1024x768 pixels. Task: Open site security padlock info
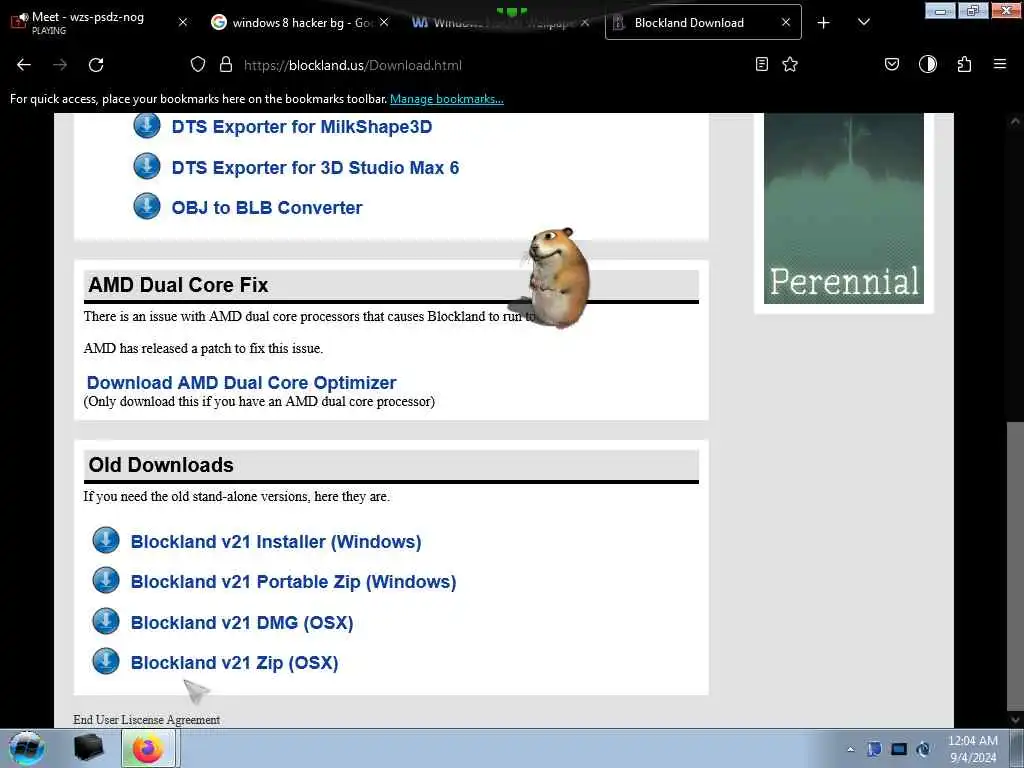point(226,65)
